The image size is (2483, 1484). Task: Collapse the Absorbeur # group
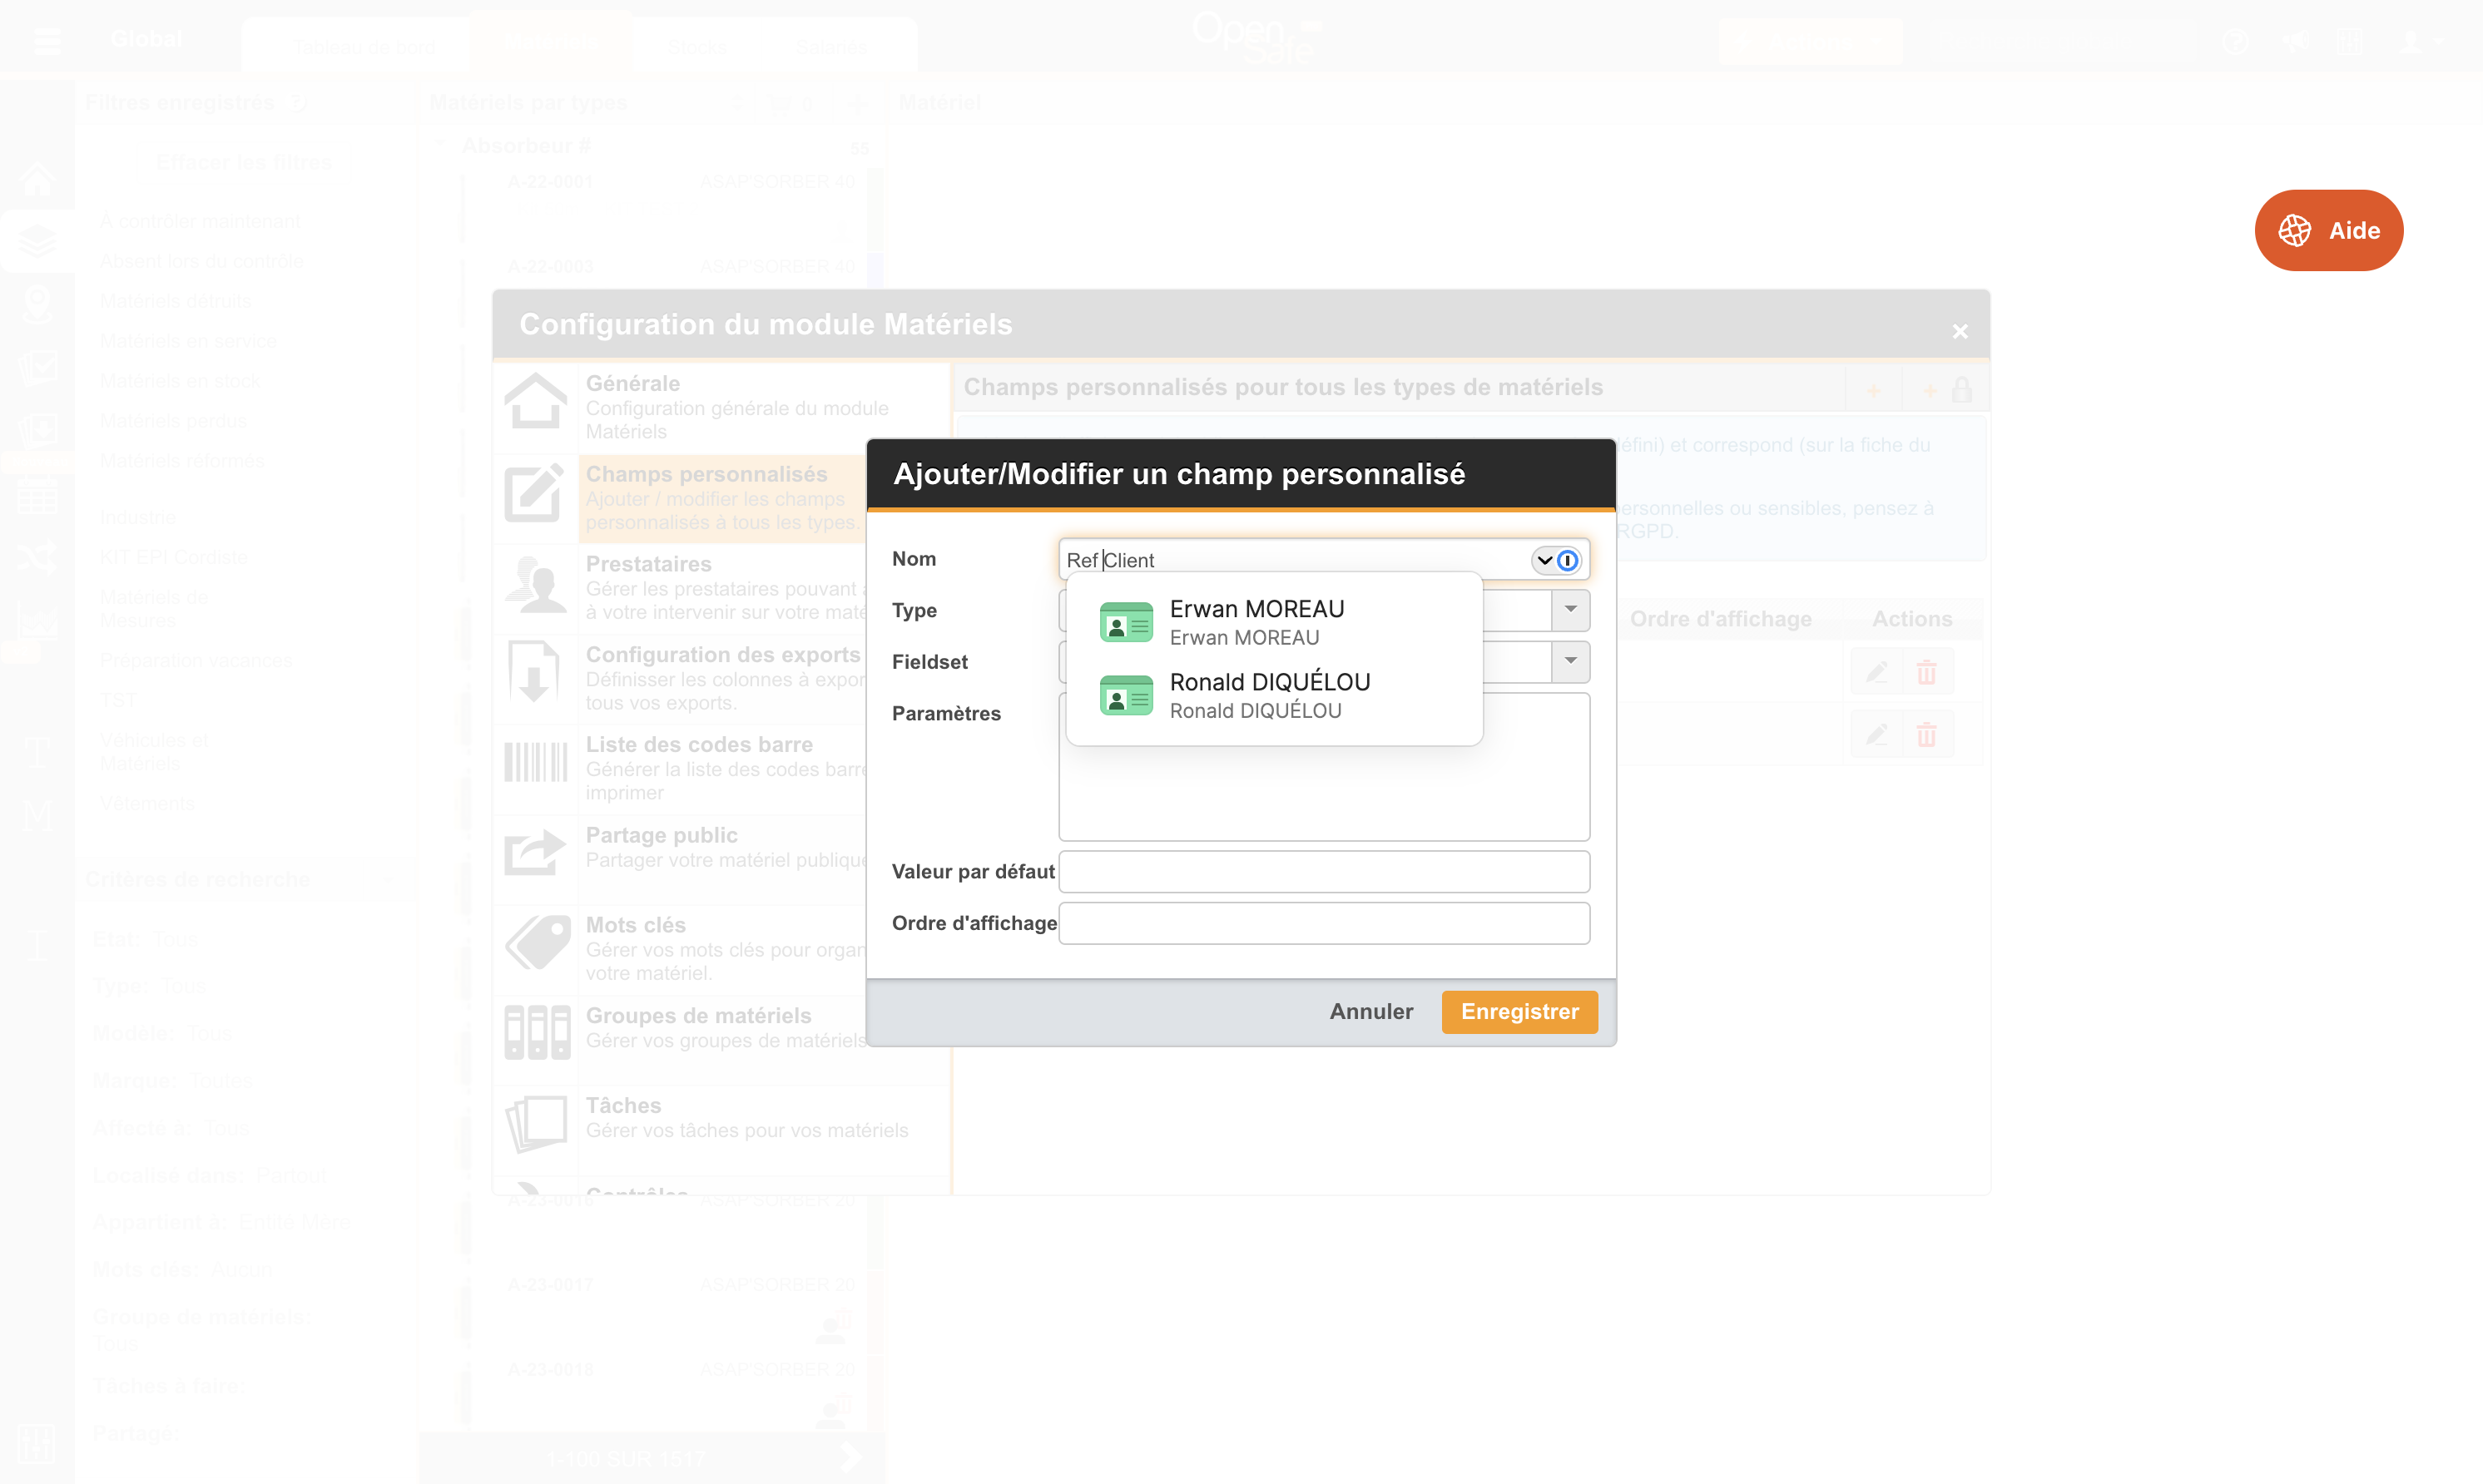pos(439,145)
